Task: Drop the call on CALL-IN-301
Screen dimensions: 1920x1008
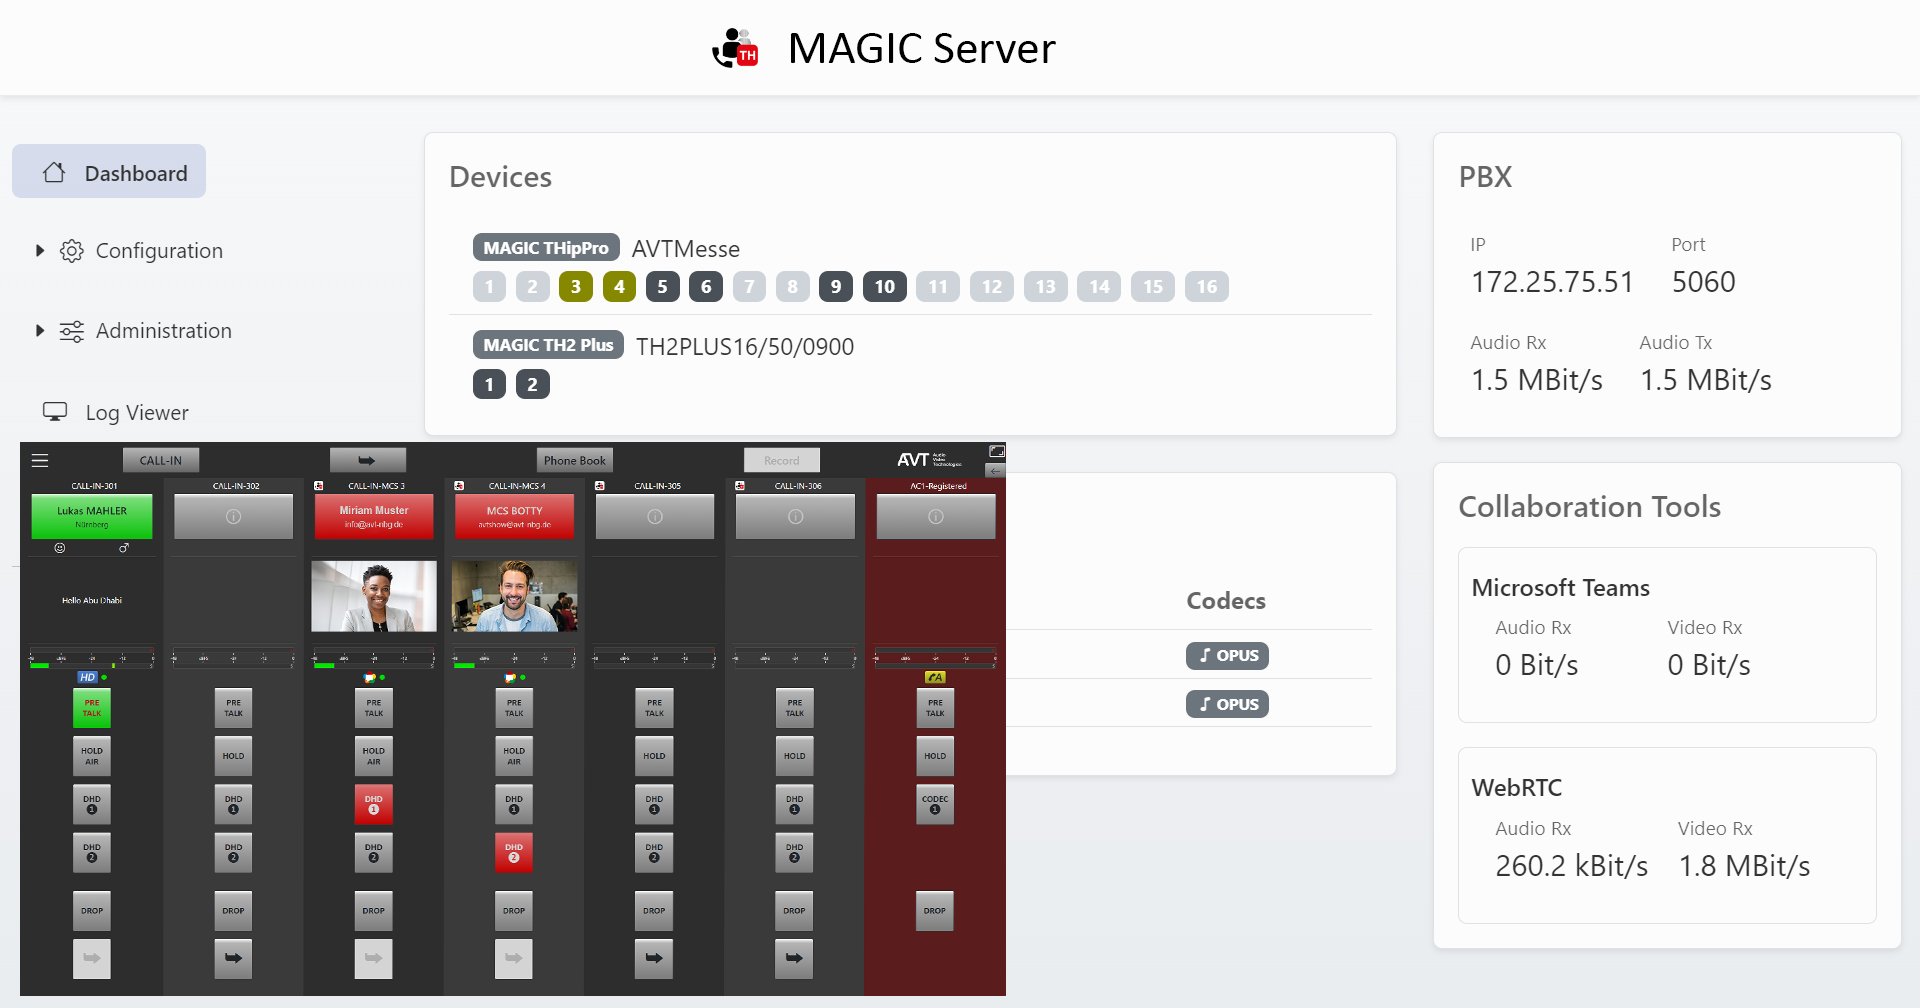Action: coord(92,910)
